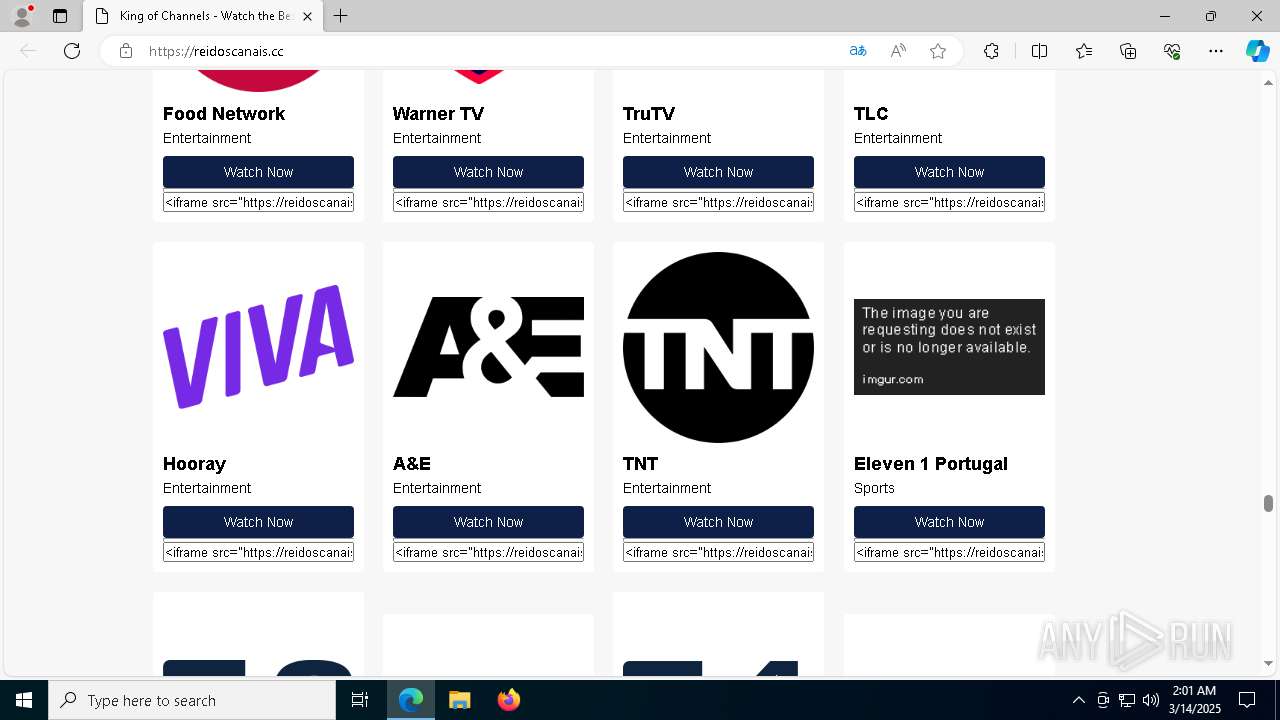Launch Firefox from taskbar
1280x720 pixels.
click(x=508, y=700)
